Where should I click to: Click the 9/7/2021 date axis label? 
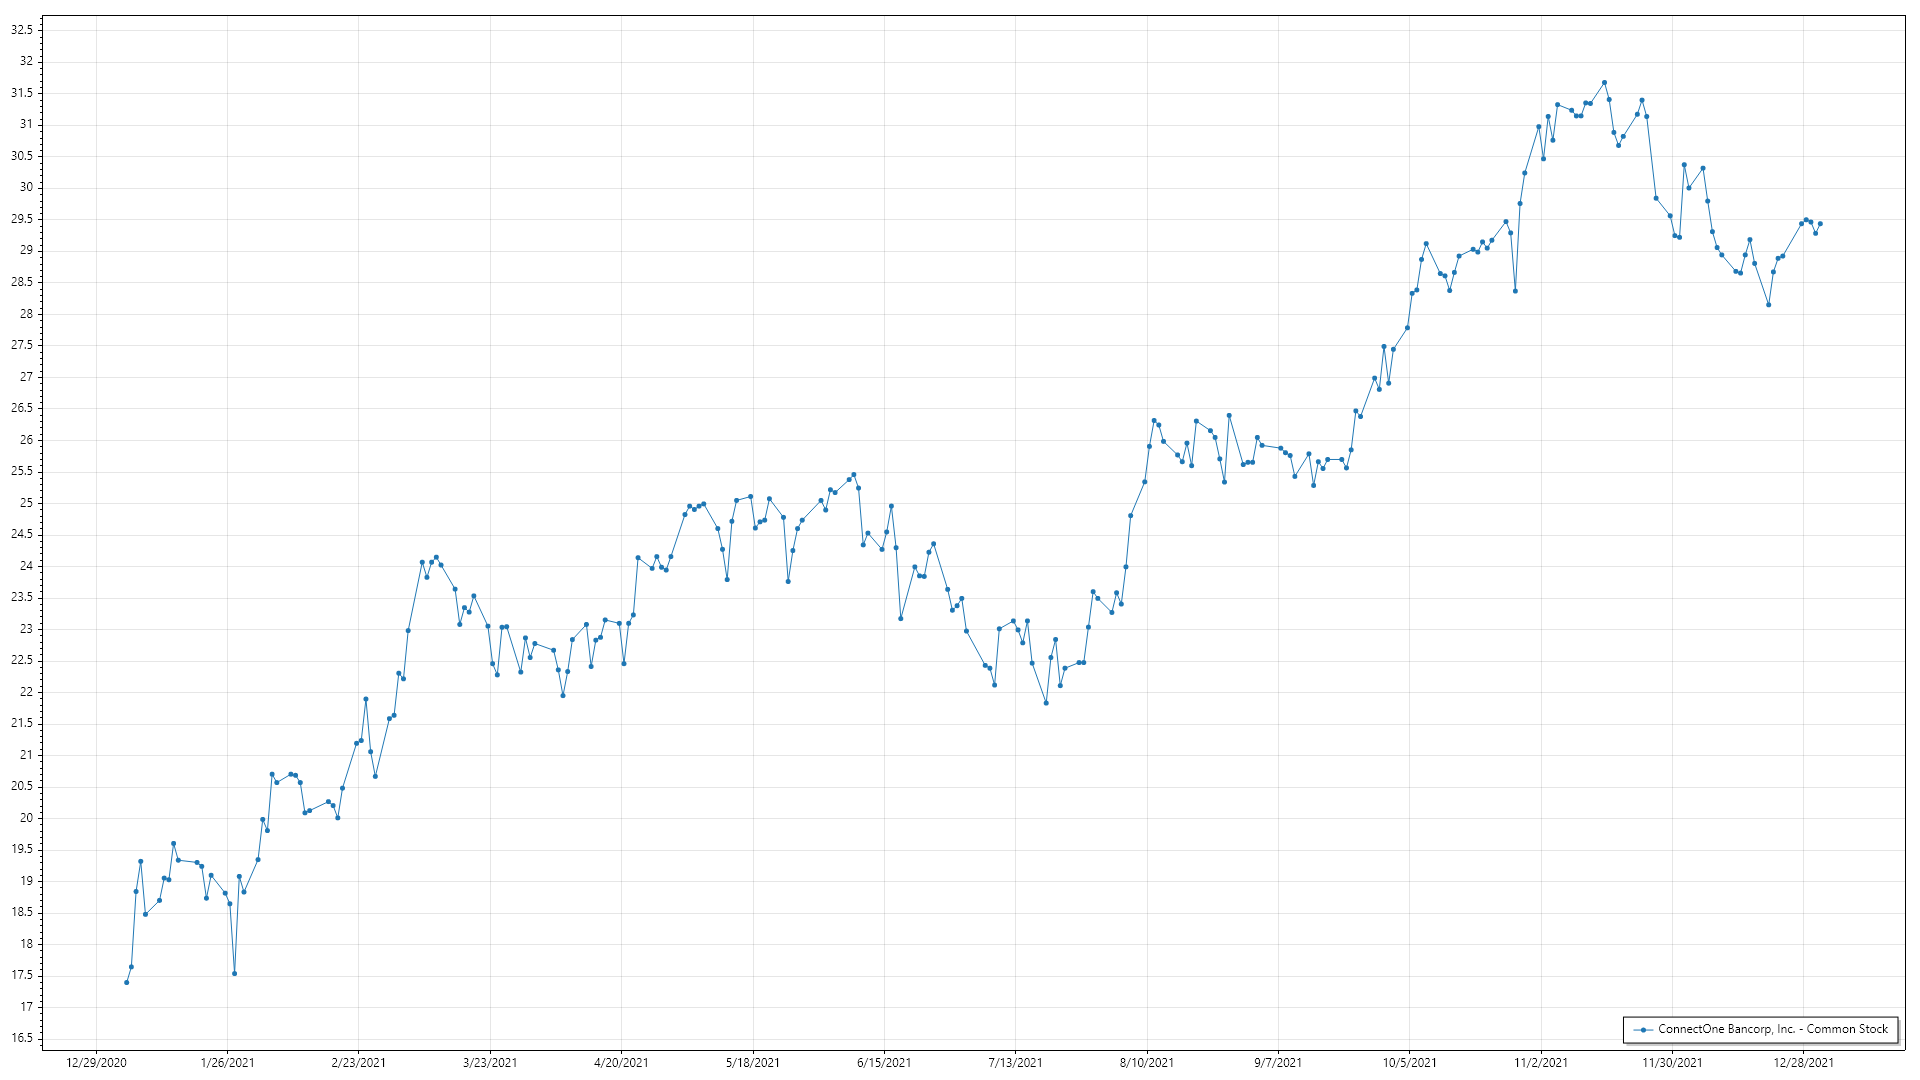click(1278, 1063)
